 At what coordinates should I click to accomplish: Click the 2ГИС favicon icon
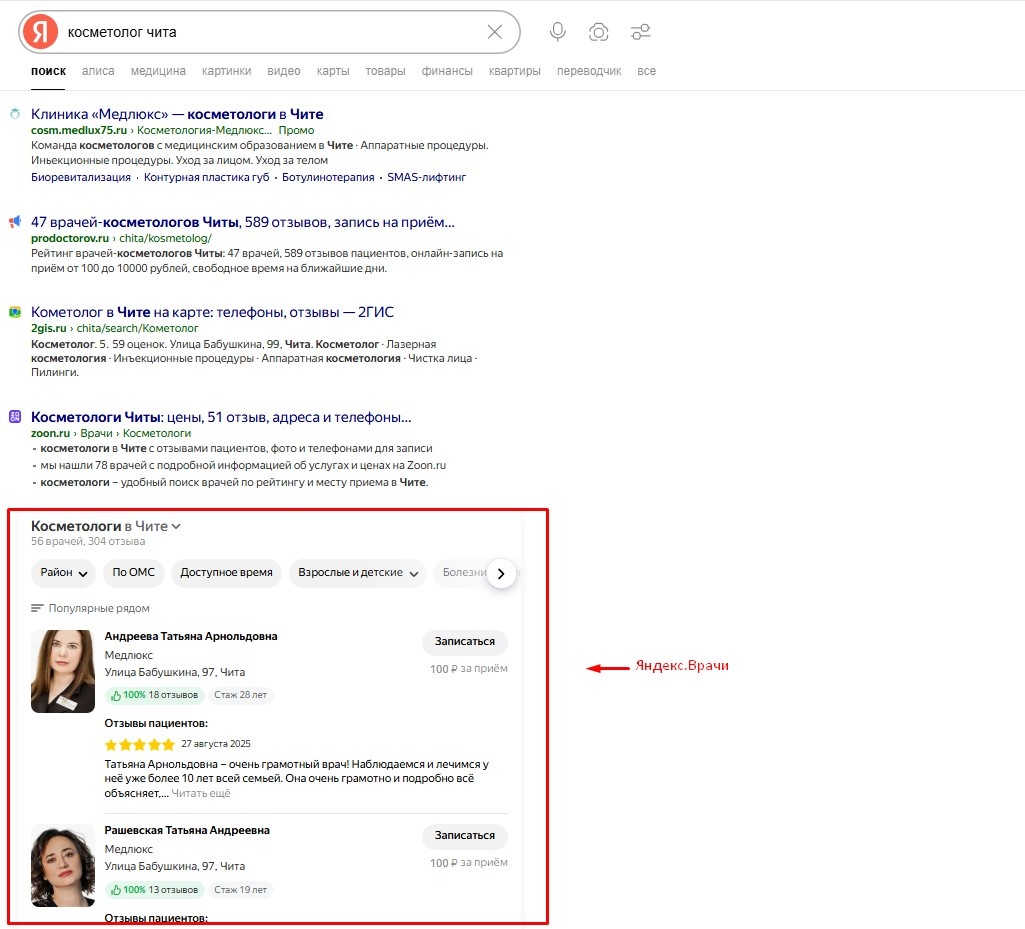[x=14, y=312]
